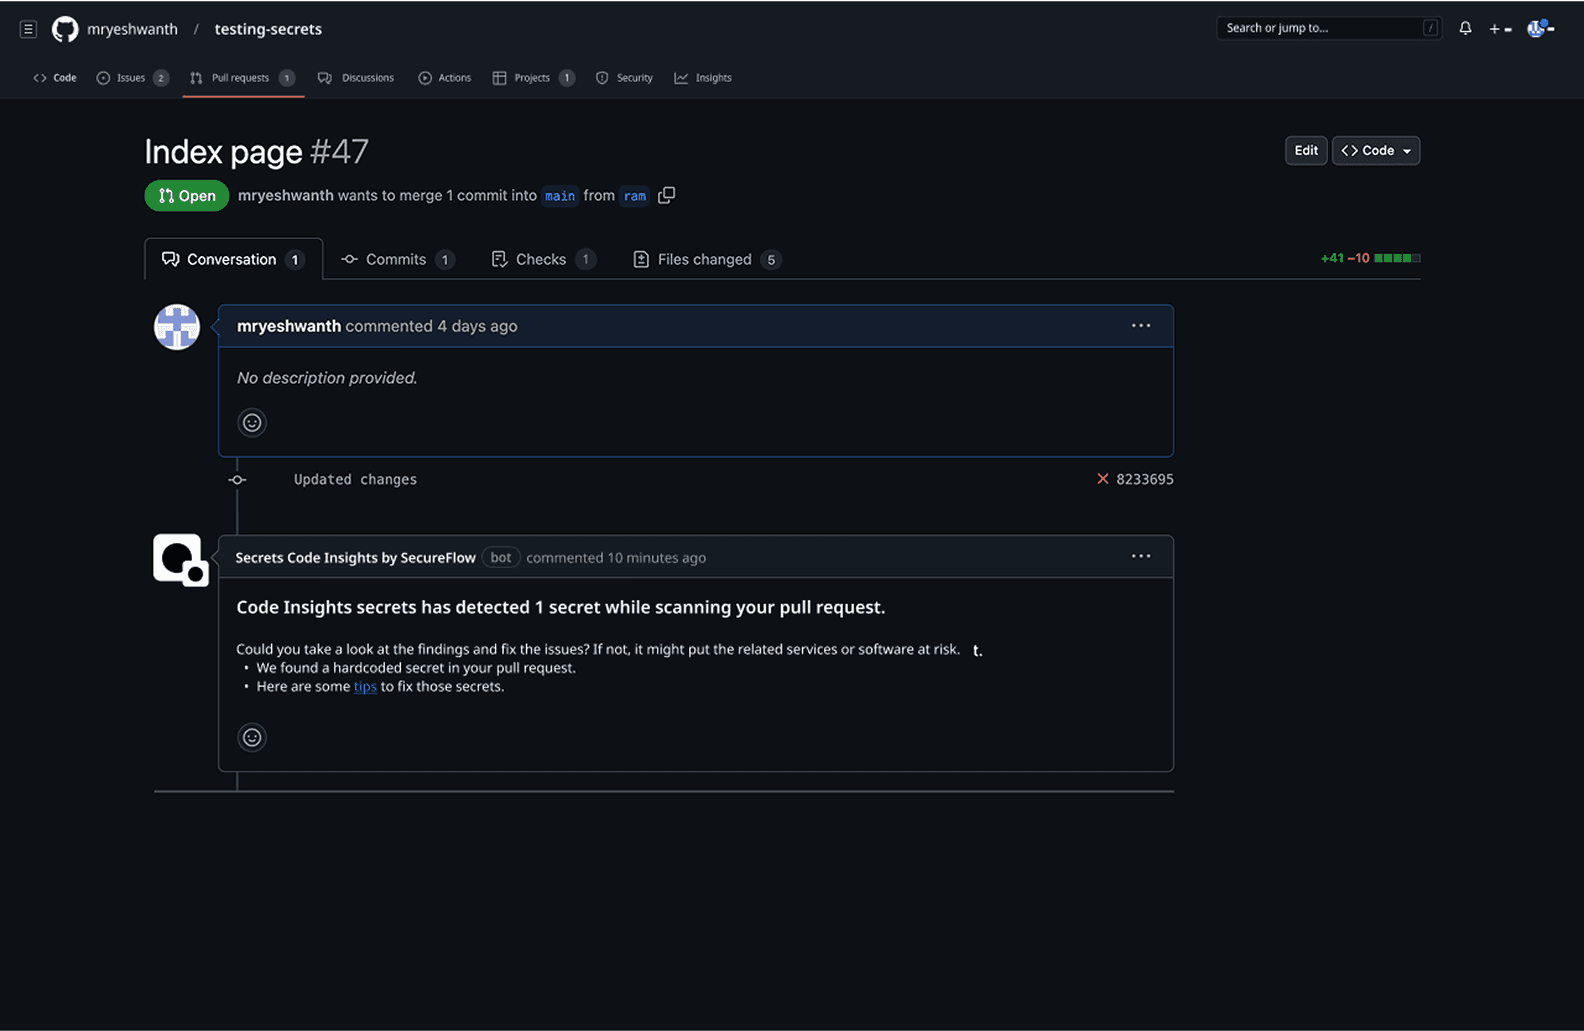1584x1031 pixels.
Task: Open the testing-secrets repository link
Action: 268,29
